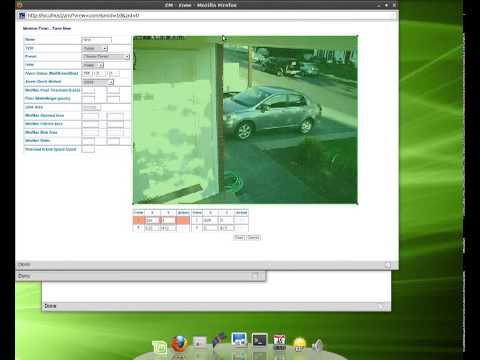Click the zone Name input field
This screenshot has width=480, height=360.
pos(97,40)
